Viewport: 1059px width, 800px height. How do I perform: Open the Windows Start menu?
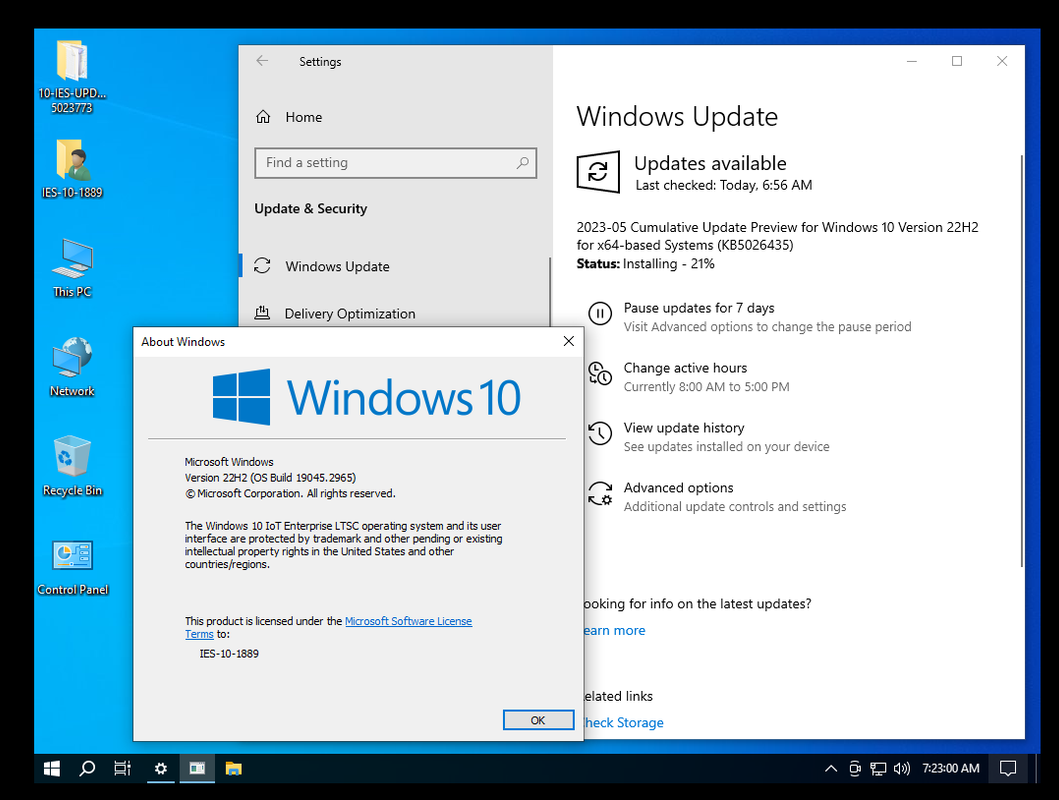pos(52,768)
